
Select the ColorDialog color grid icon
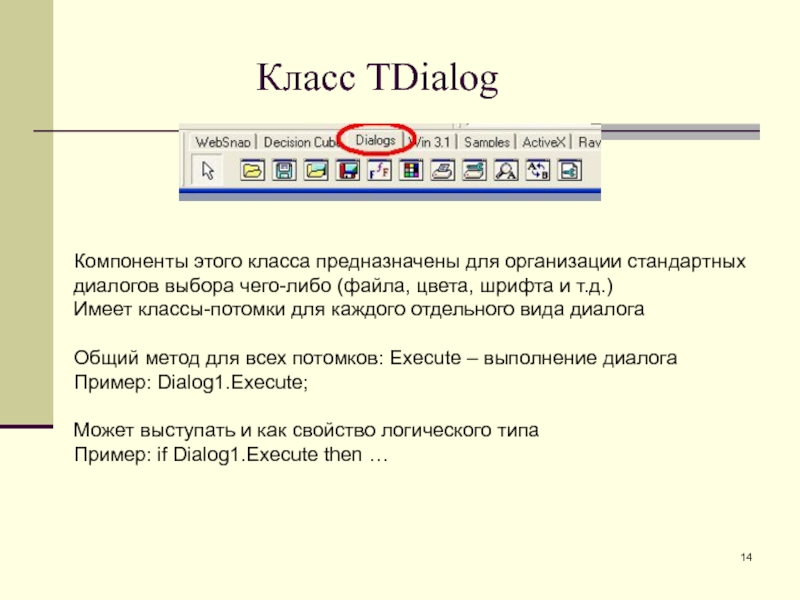coord(411,170)
